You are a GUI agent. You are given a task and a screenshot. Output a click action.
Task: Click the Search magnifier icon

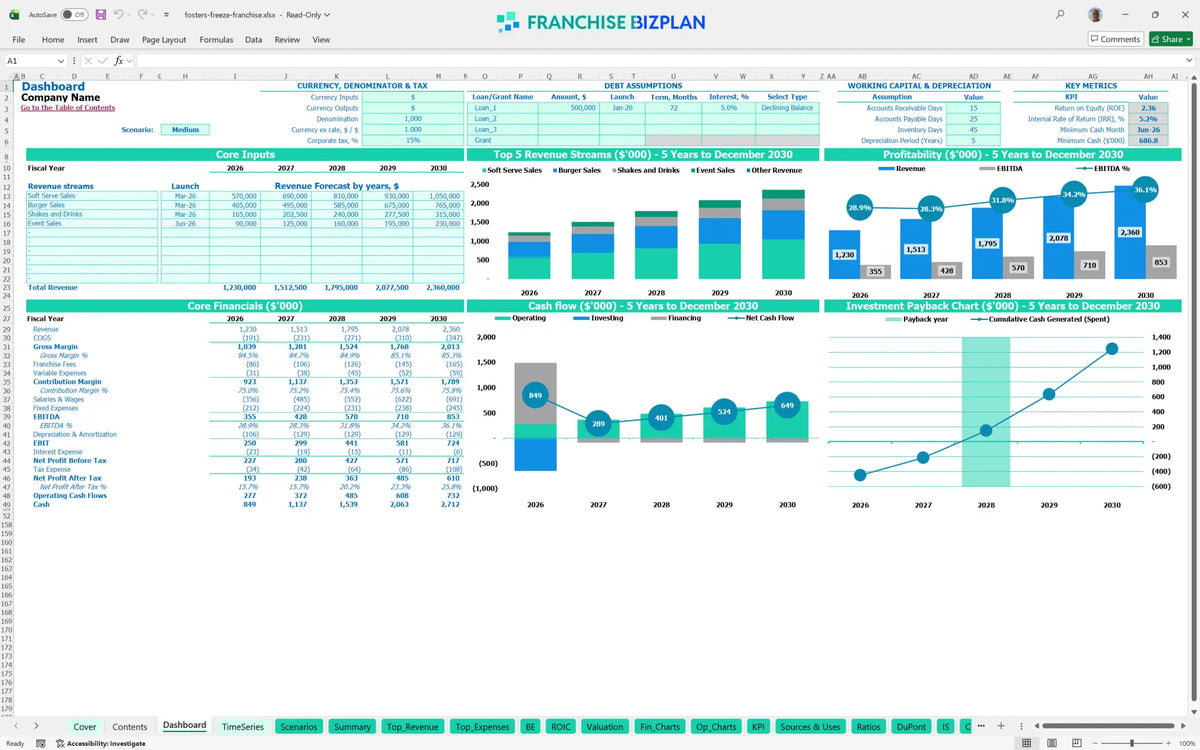(1060, 15)
